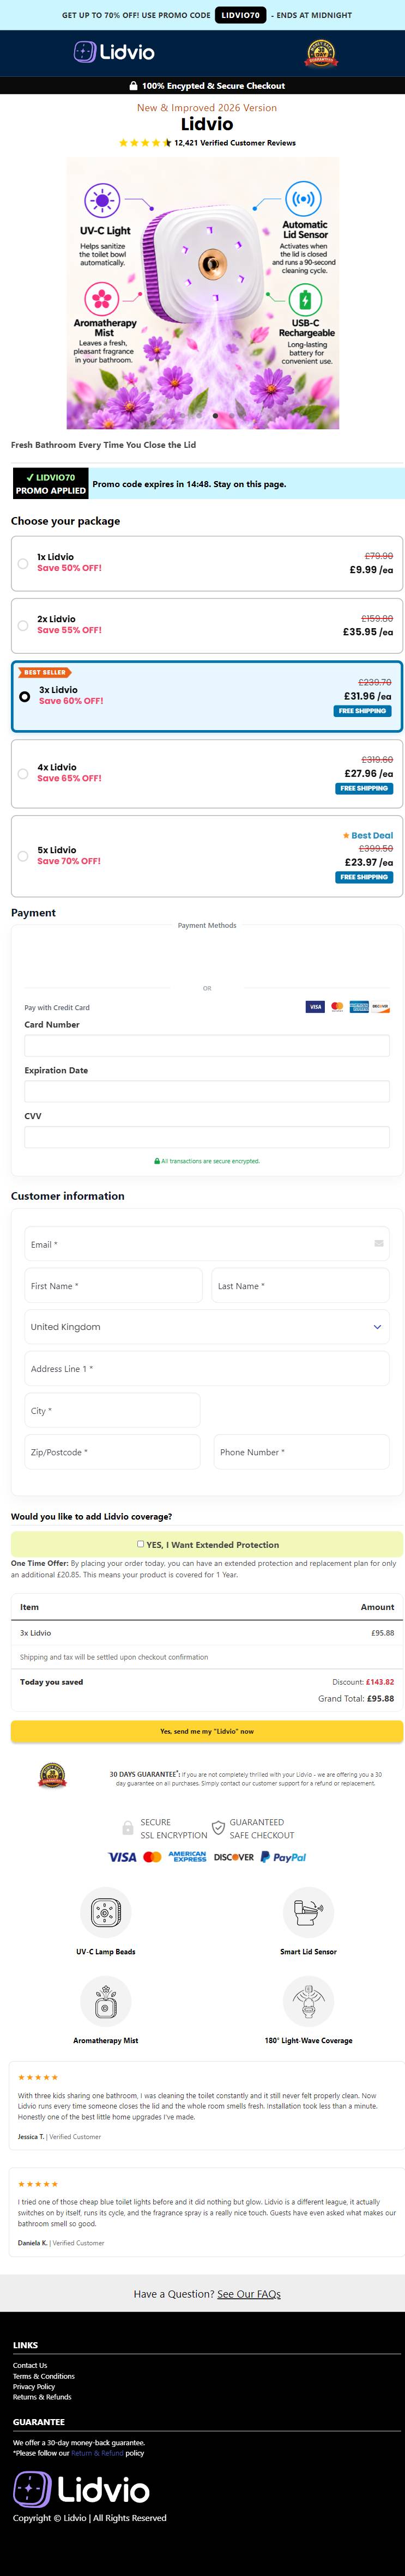
Task: Click the CVV field
Action: coord(207,1137)
